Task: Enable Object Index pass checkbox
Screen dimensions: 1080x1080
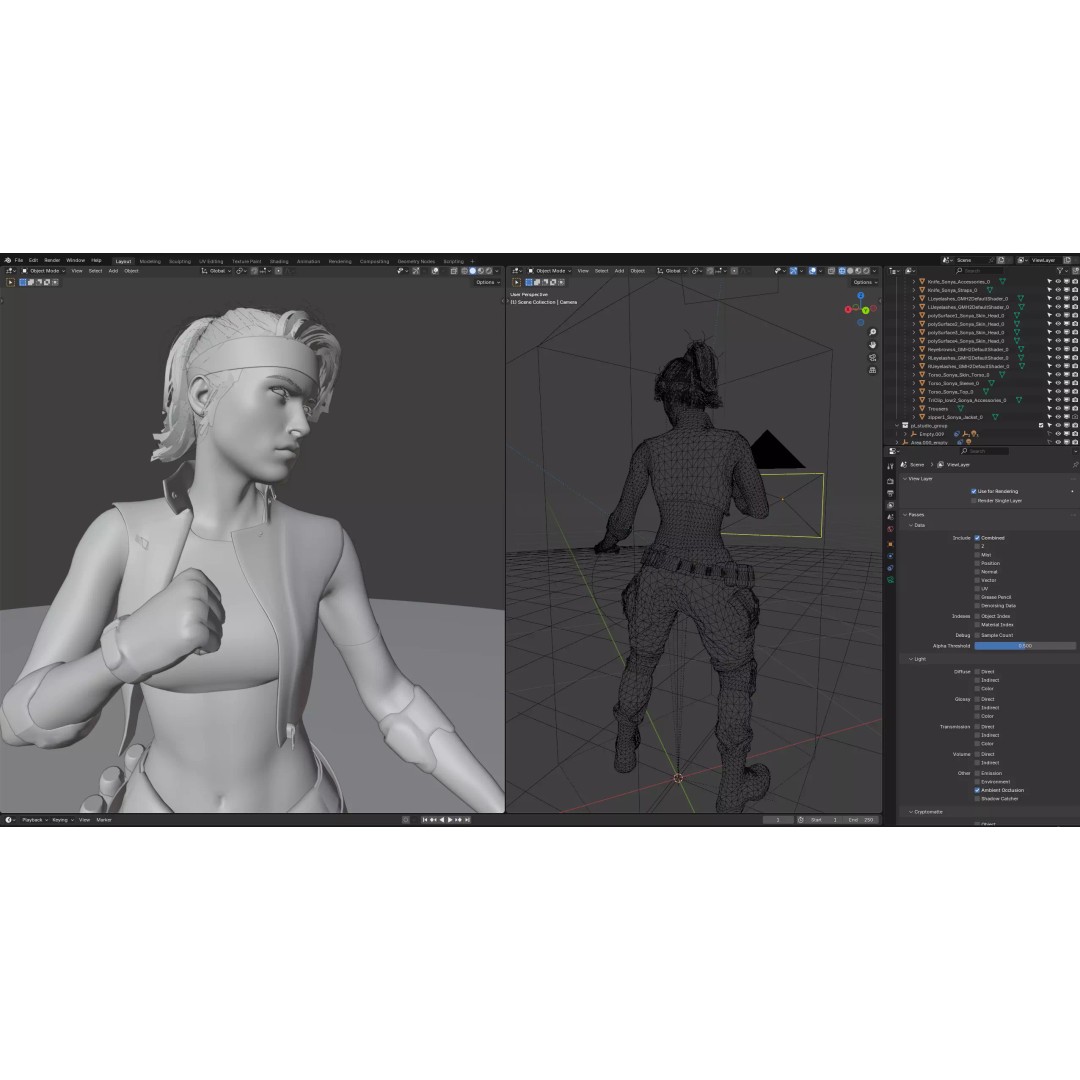Action: [x=977, y=616]
